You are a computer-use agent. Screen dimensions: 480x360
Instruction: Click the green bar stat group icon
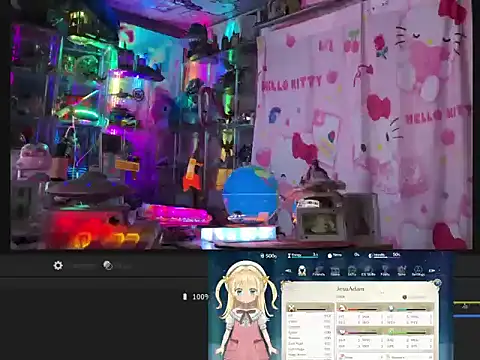coord(391,332)
